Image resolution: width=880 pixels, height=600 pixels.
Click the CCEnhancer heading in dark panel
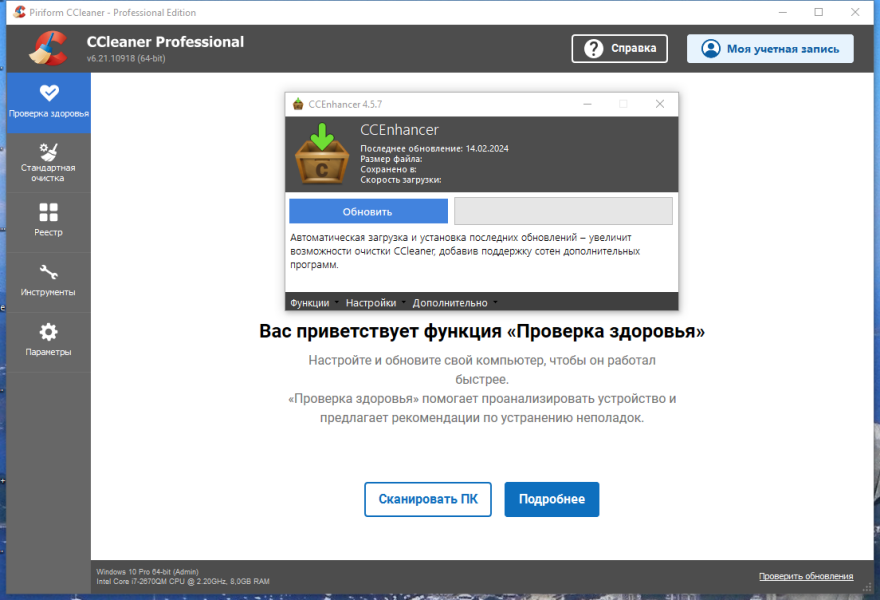(x=400, y=130)
